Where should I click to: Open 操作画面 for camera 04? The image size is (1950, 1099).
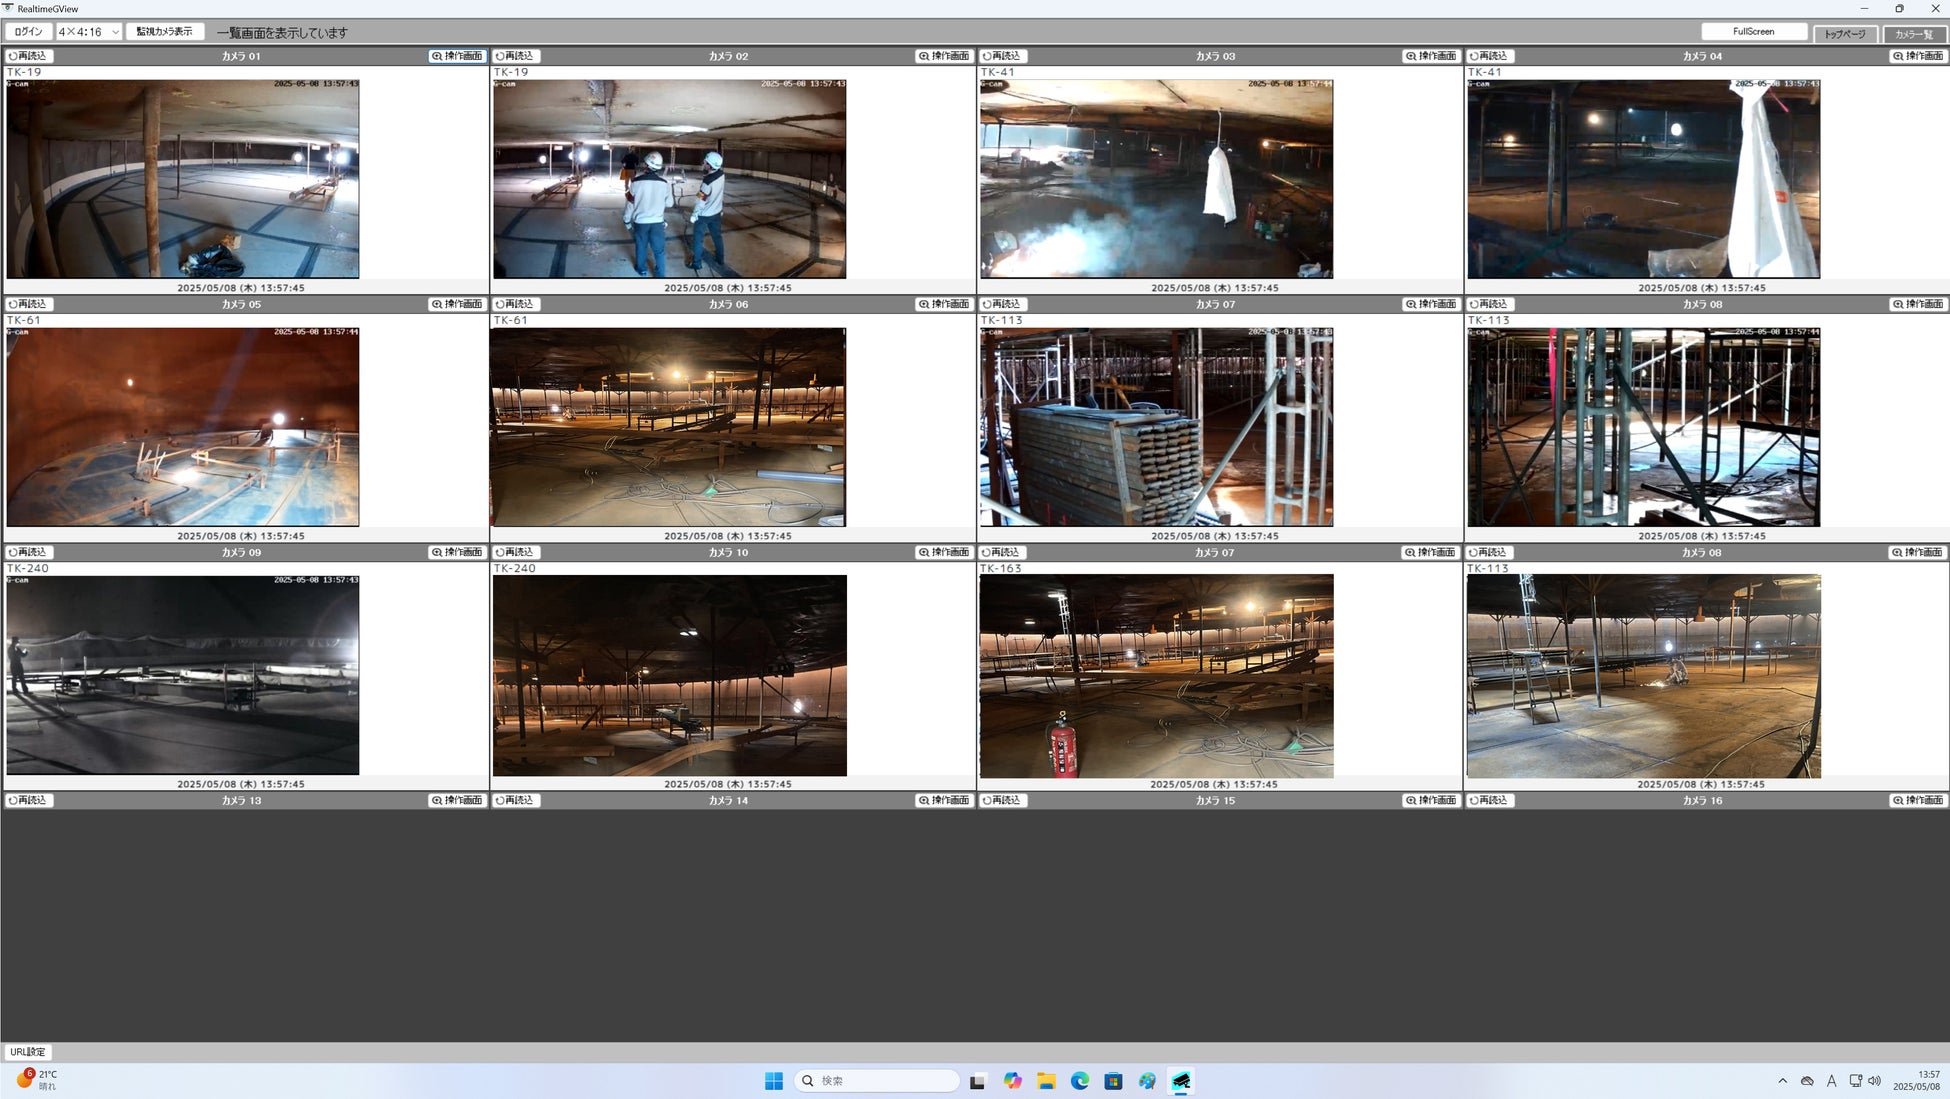pos(1918,56)
